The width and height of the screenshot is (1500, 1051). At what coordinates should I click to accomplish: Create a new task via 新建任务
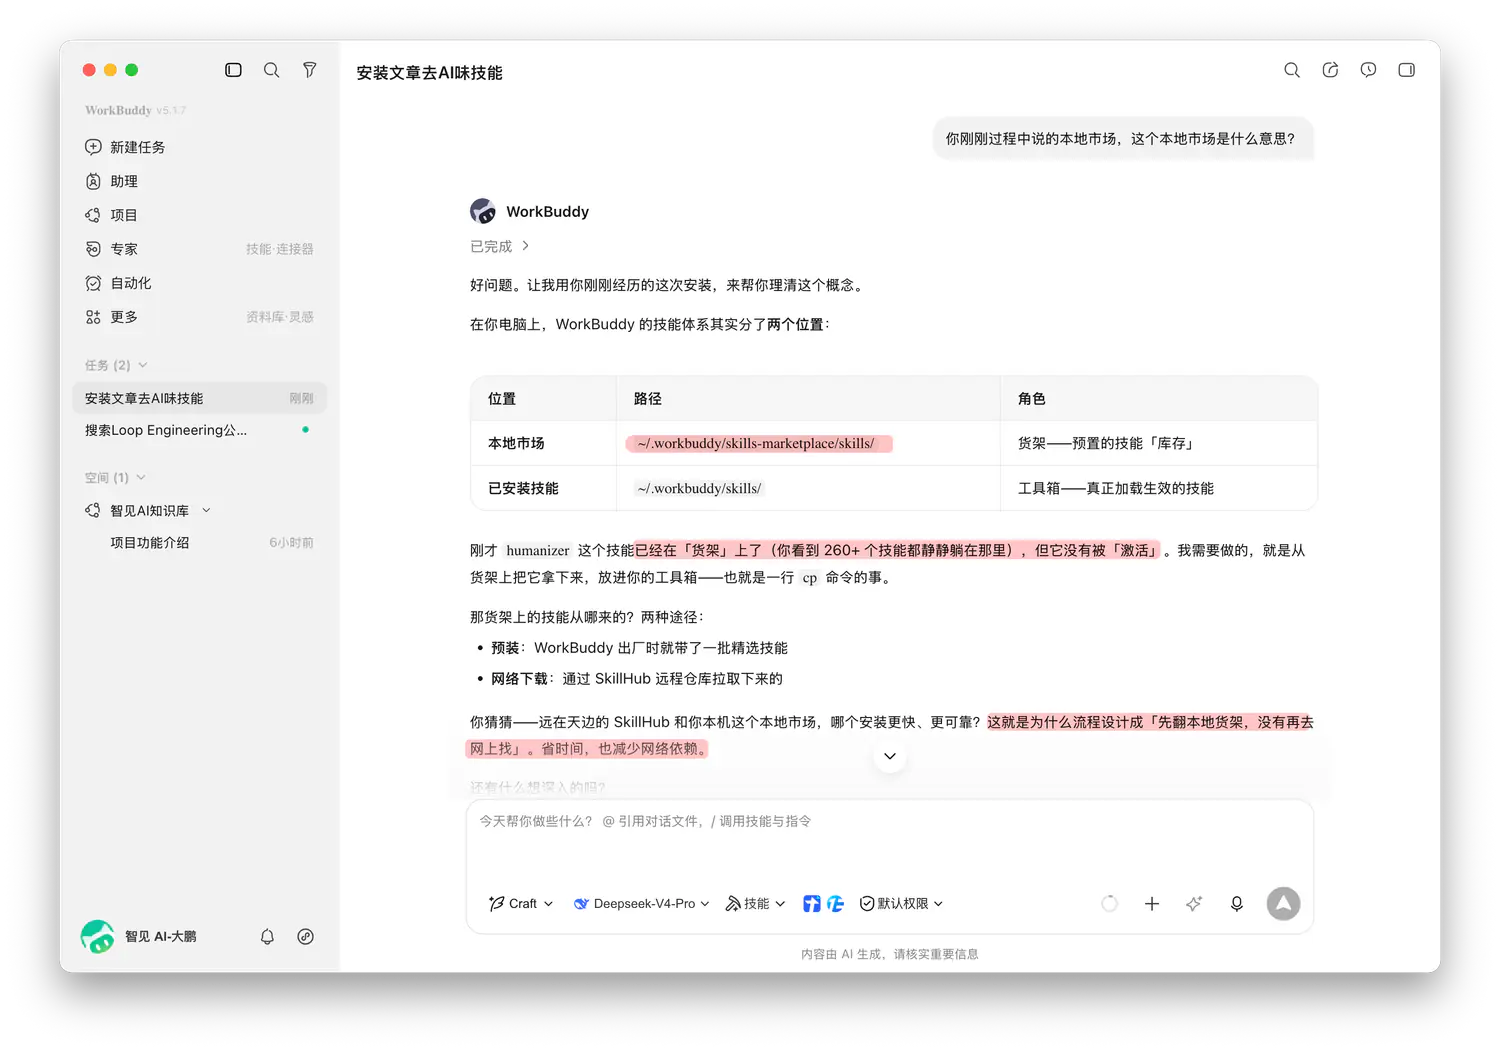pos(125,147)
